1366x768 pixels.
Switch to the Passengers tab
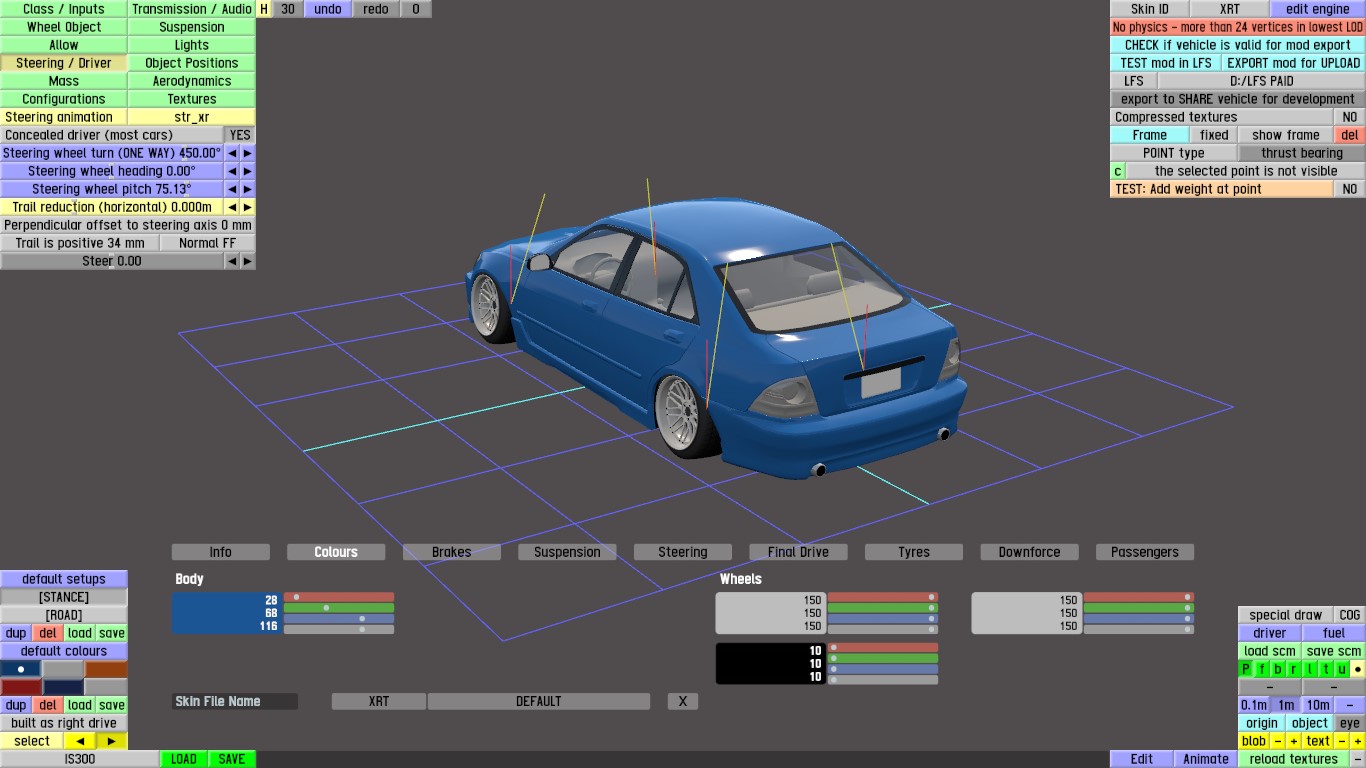point(1145,552)
